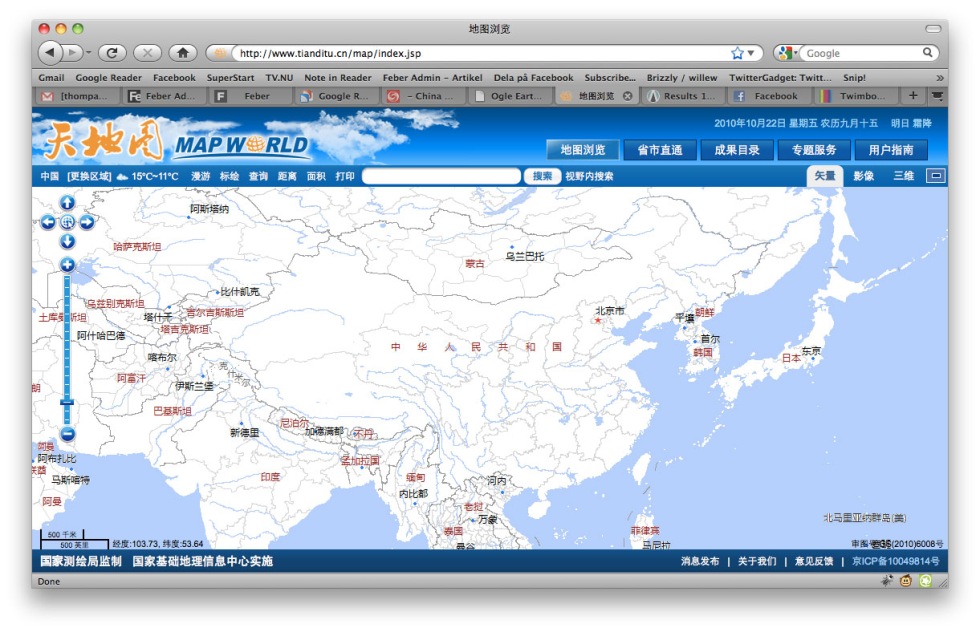The height and width of the screenshot is (632, 980).
Task: Expand the bookmarks bar overflow chevron
Action: (939, 78)
